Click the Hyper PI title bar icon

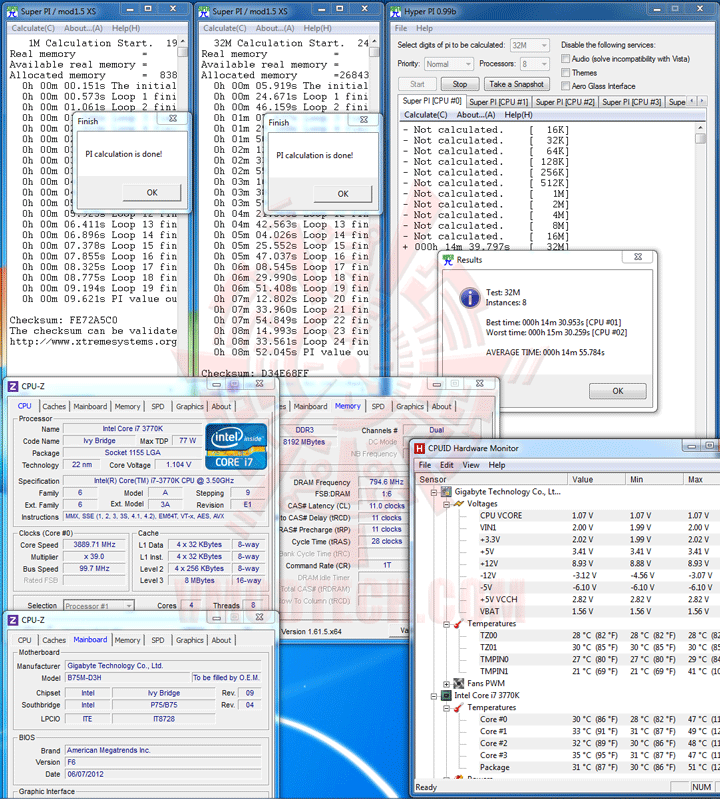pyautogui.click(x=395, y=11)
